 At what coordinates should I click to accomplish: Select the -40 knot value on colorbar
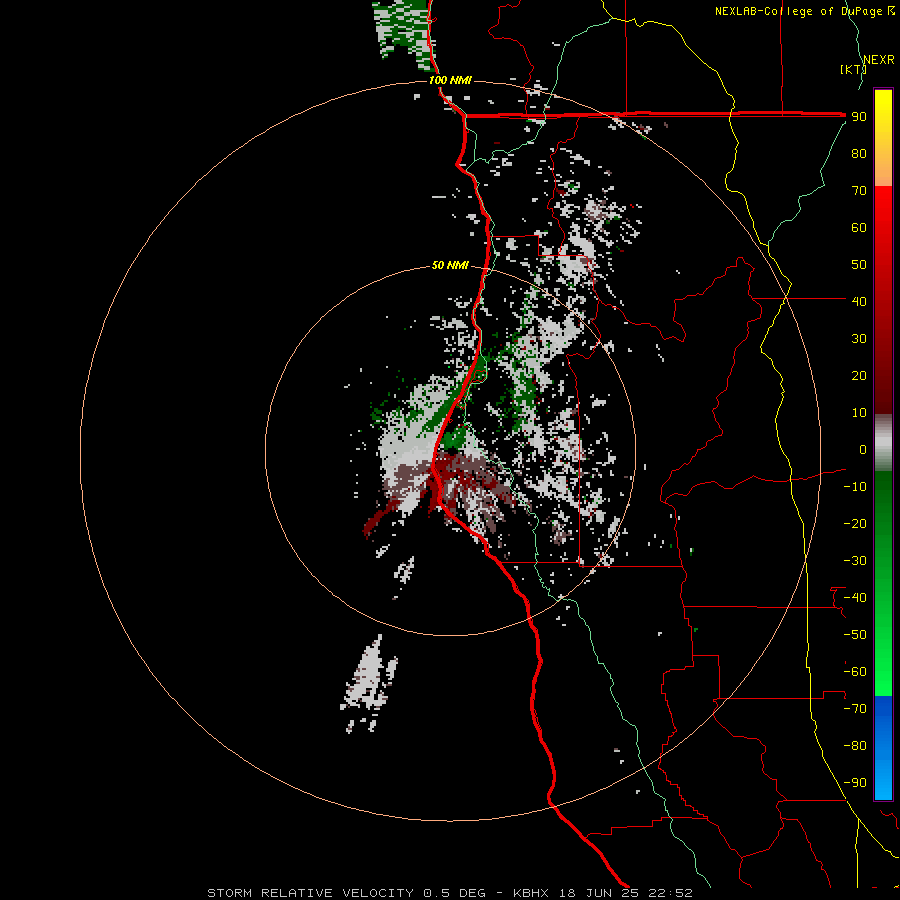coord(855,598)
